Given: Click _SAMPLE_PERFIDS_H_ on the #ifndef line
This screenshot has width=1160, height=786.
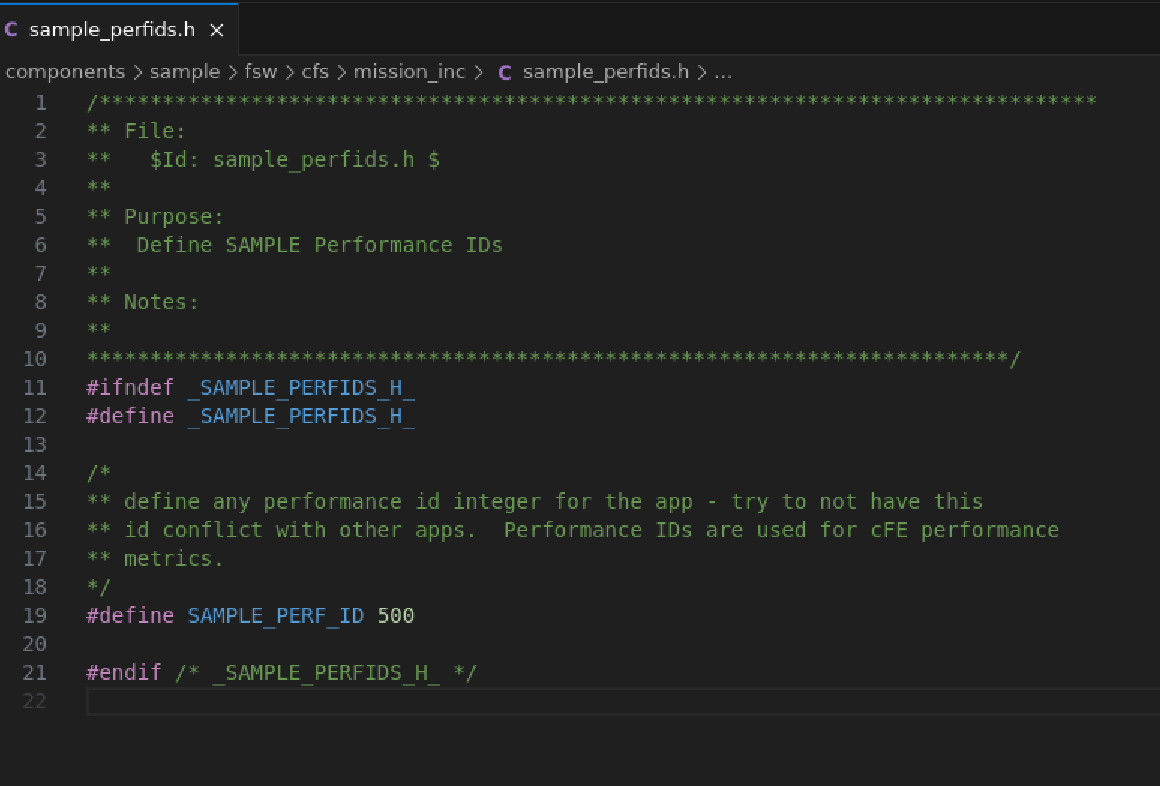Looking at the screenshot, I should [x=301, y=387].
